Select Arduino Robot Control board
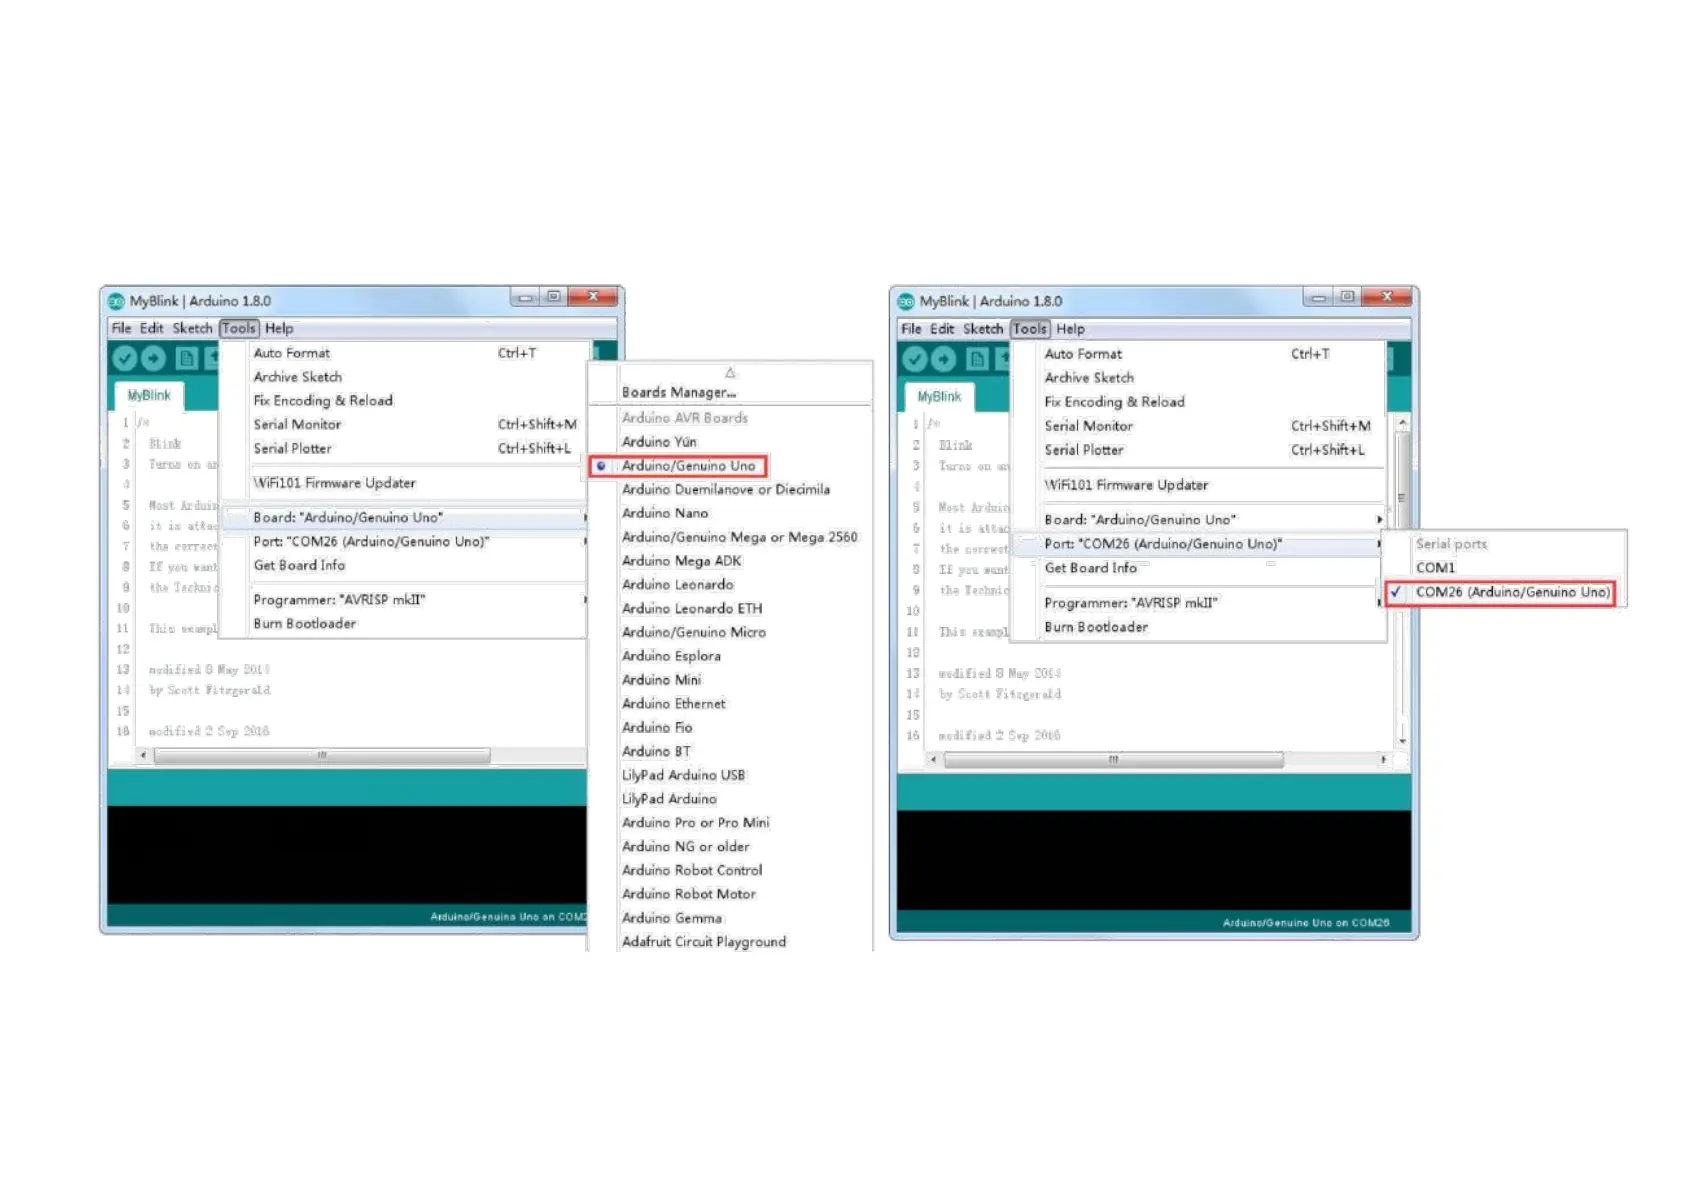The height and width of the screenshot is (1192, 1684). point(692,871)
